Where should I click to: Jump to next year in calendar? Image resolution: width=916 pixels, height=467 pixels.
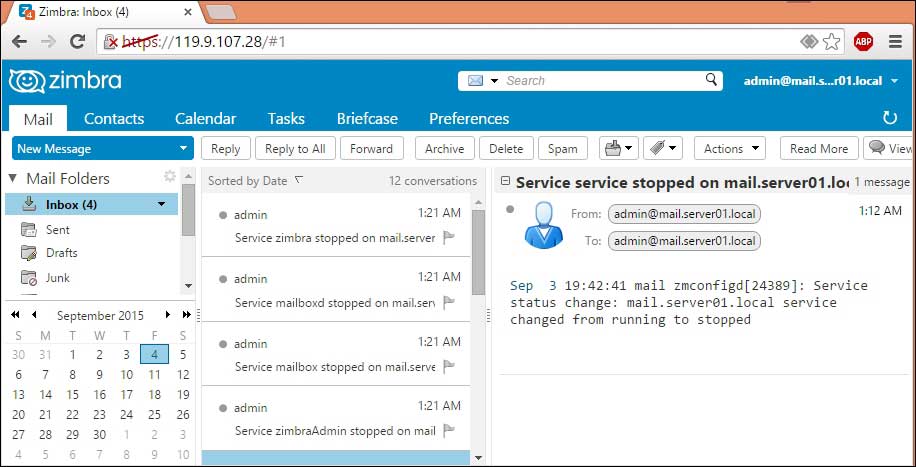[x=186, y=314]
